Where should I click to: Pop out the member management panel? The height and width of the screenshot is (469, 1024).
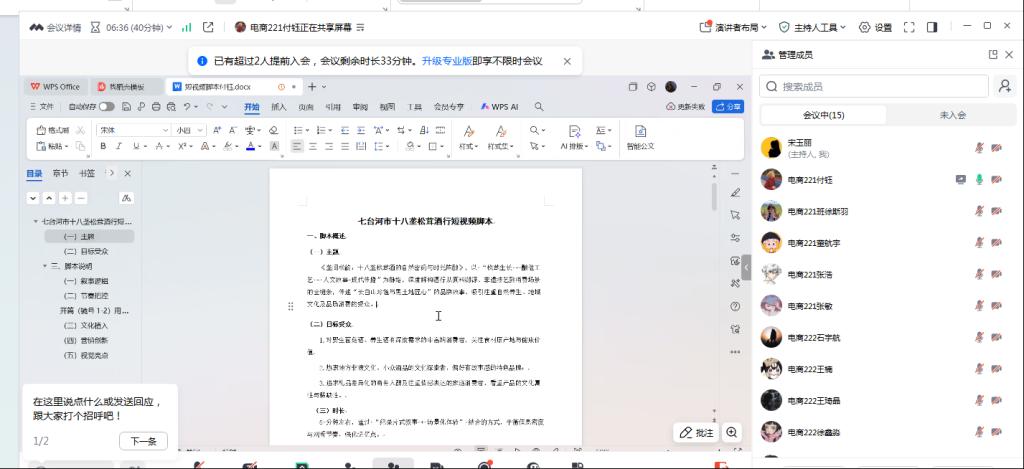(992, 54)
